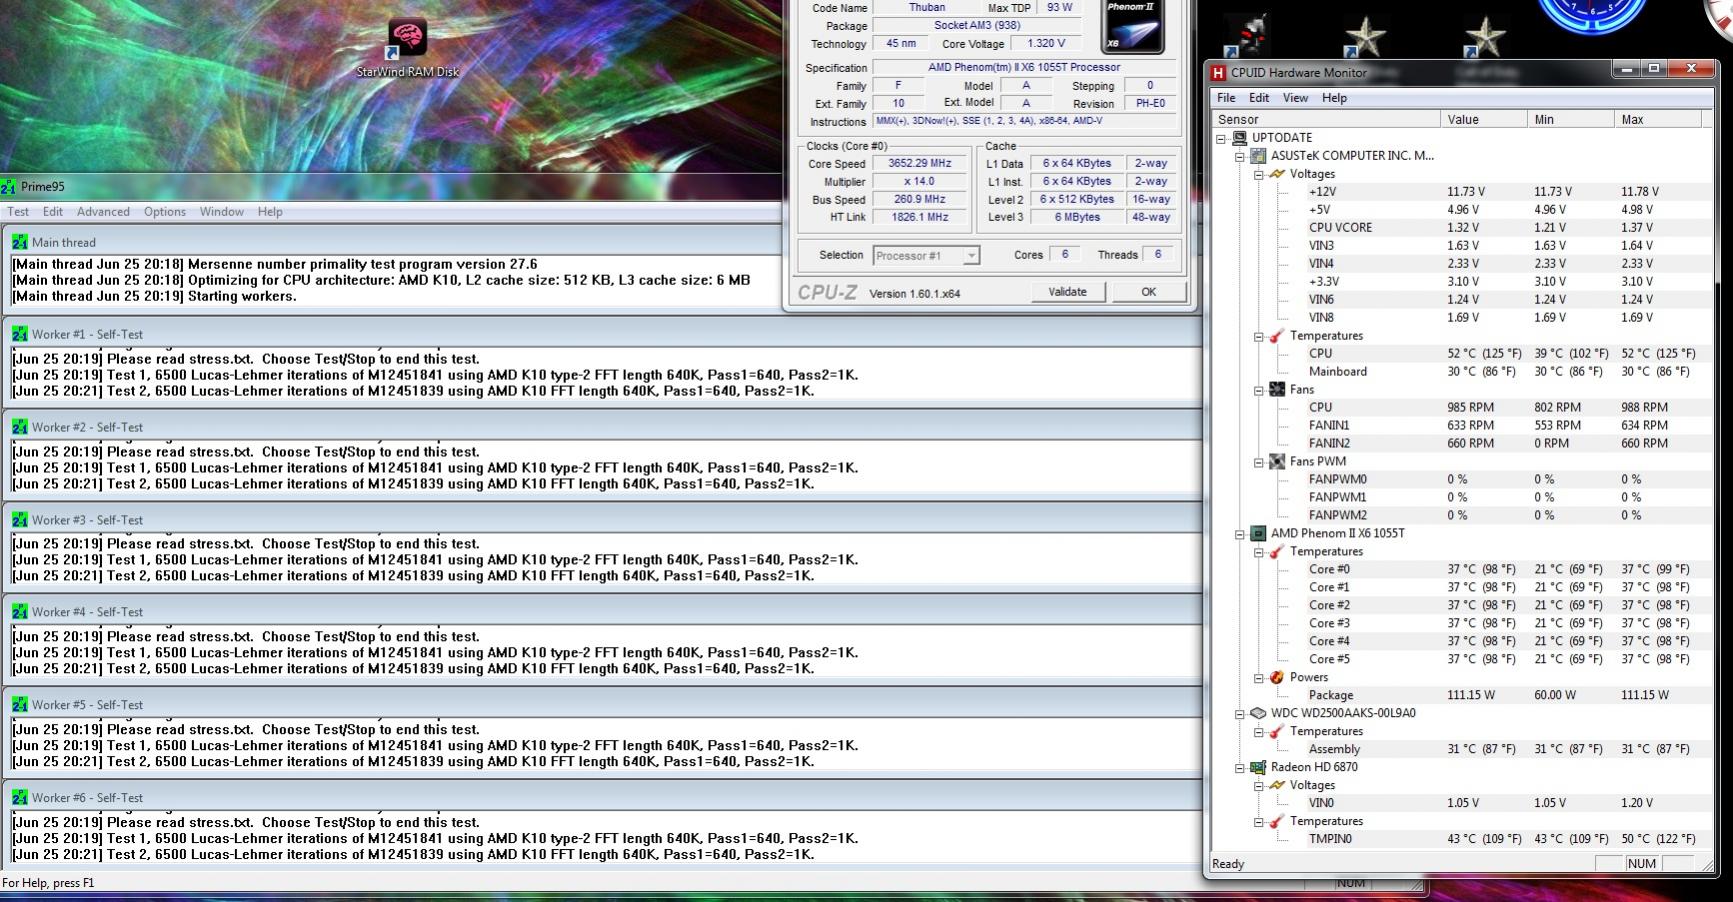The height and width of the screenshot is (902, 1733).
Task: Click the Voltages icon under Radeon HD 6870
Action: pyautogui.click(x=1277, y=785)
